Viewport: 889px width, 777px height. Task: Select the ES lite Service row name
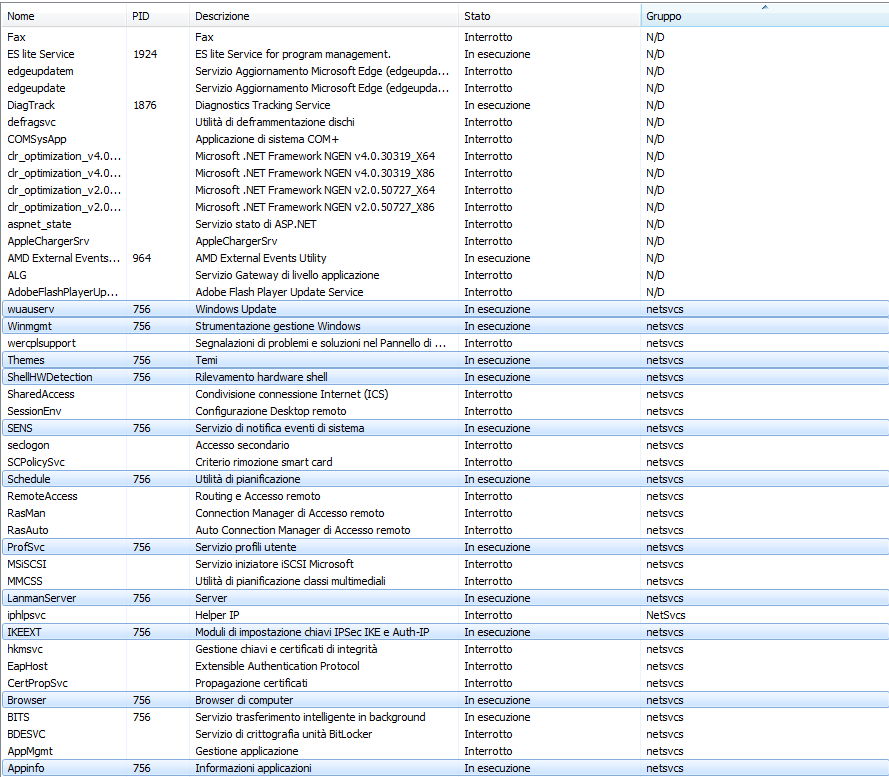pos(41,54)
